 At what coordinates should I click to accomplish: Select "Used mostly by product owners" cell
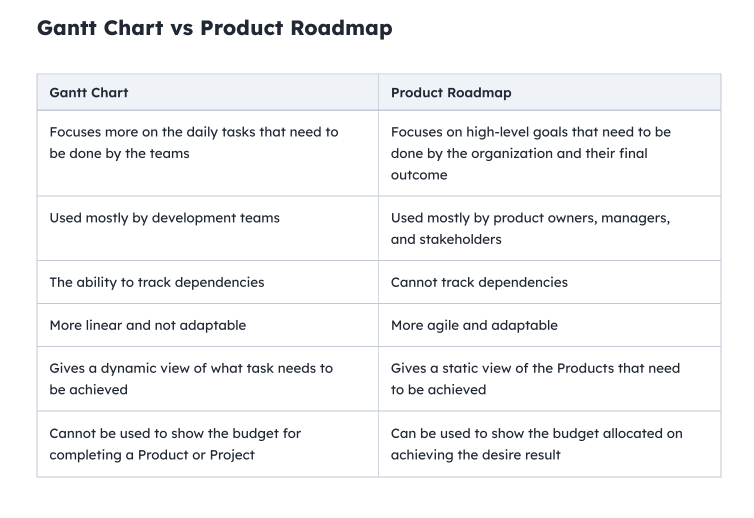(x=530, y=228)
